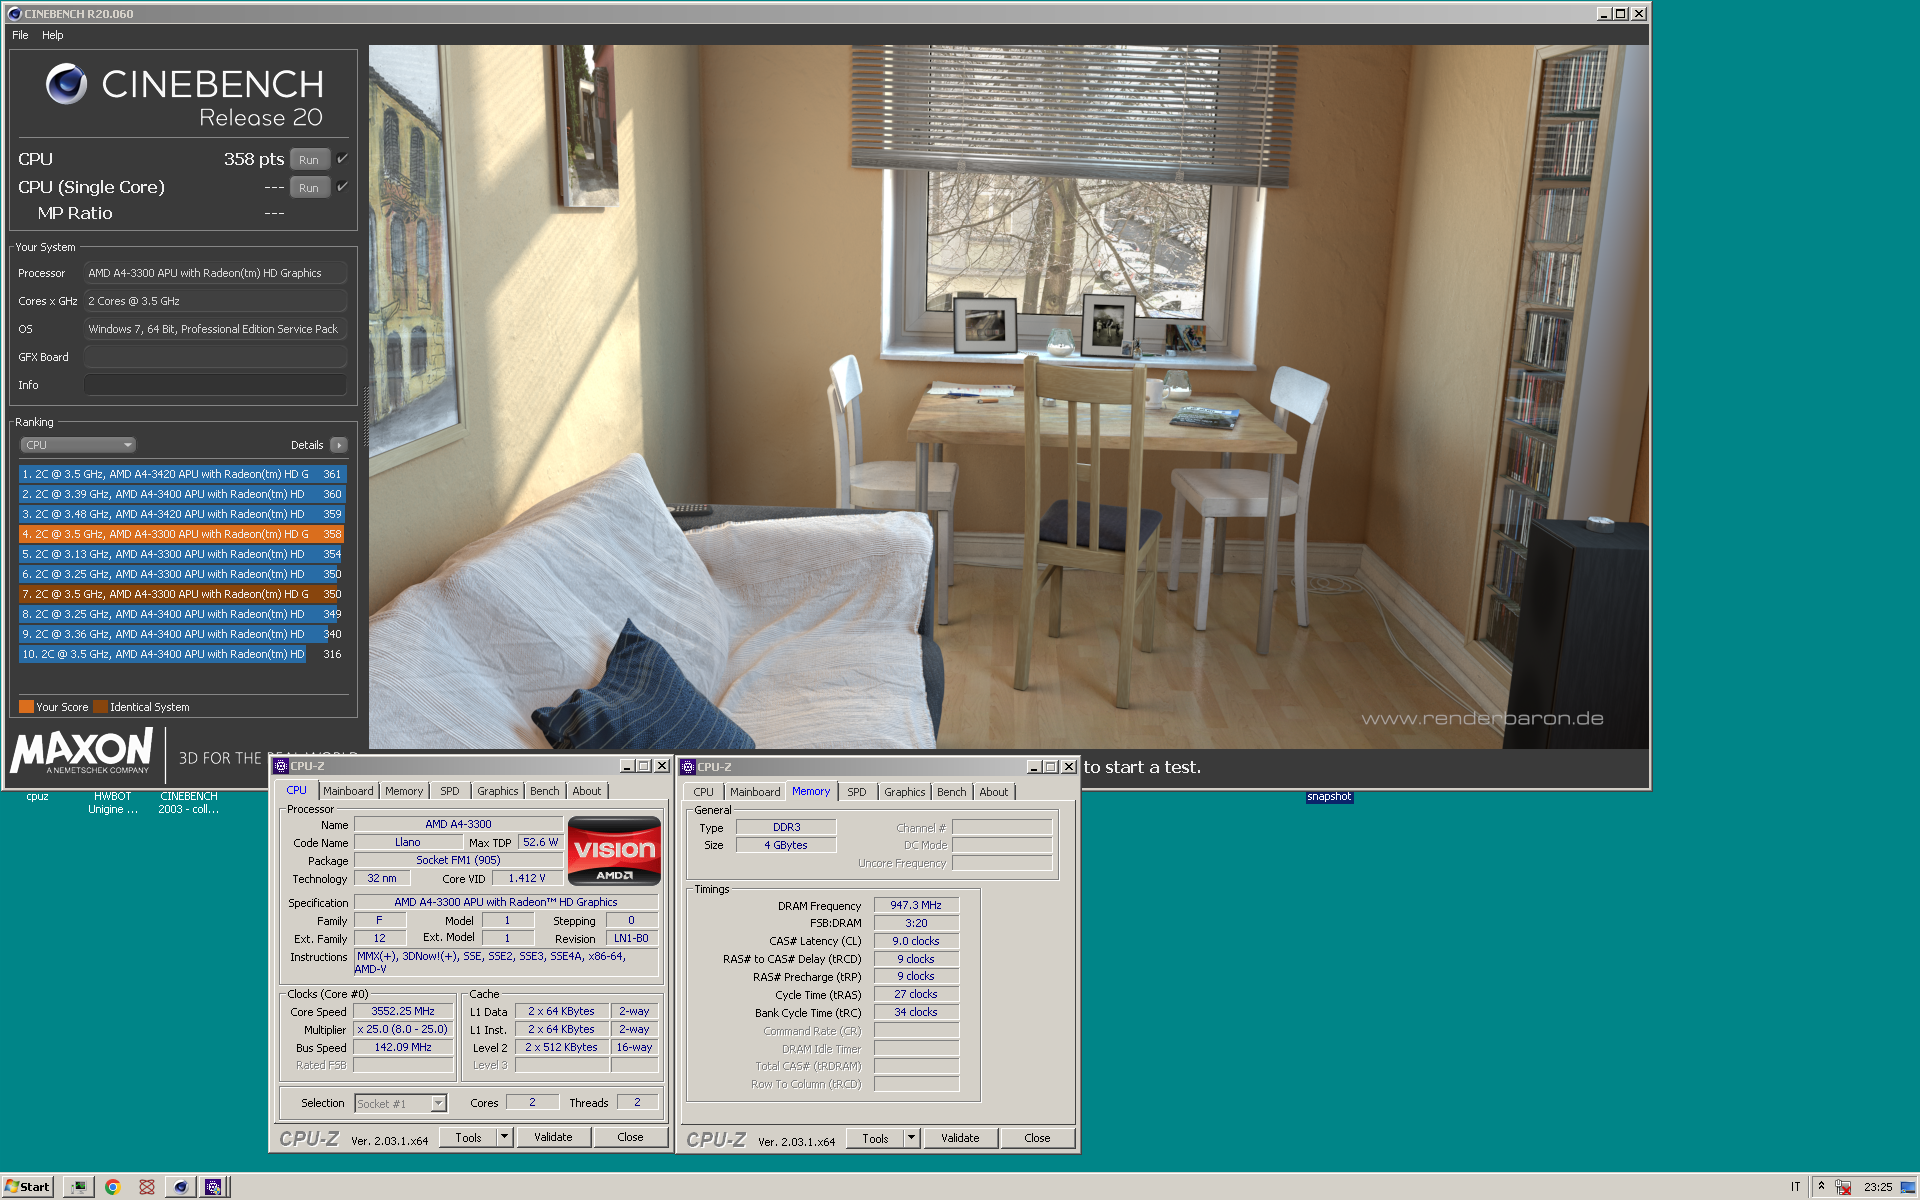This screenshot has width=1920, height=1200.
Task: Click the MAXON logo
Action: (x=82, y=750)
